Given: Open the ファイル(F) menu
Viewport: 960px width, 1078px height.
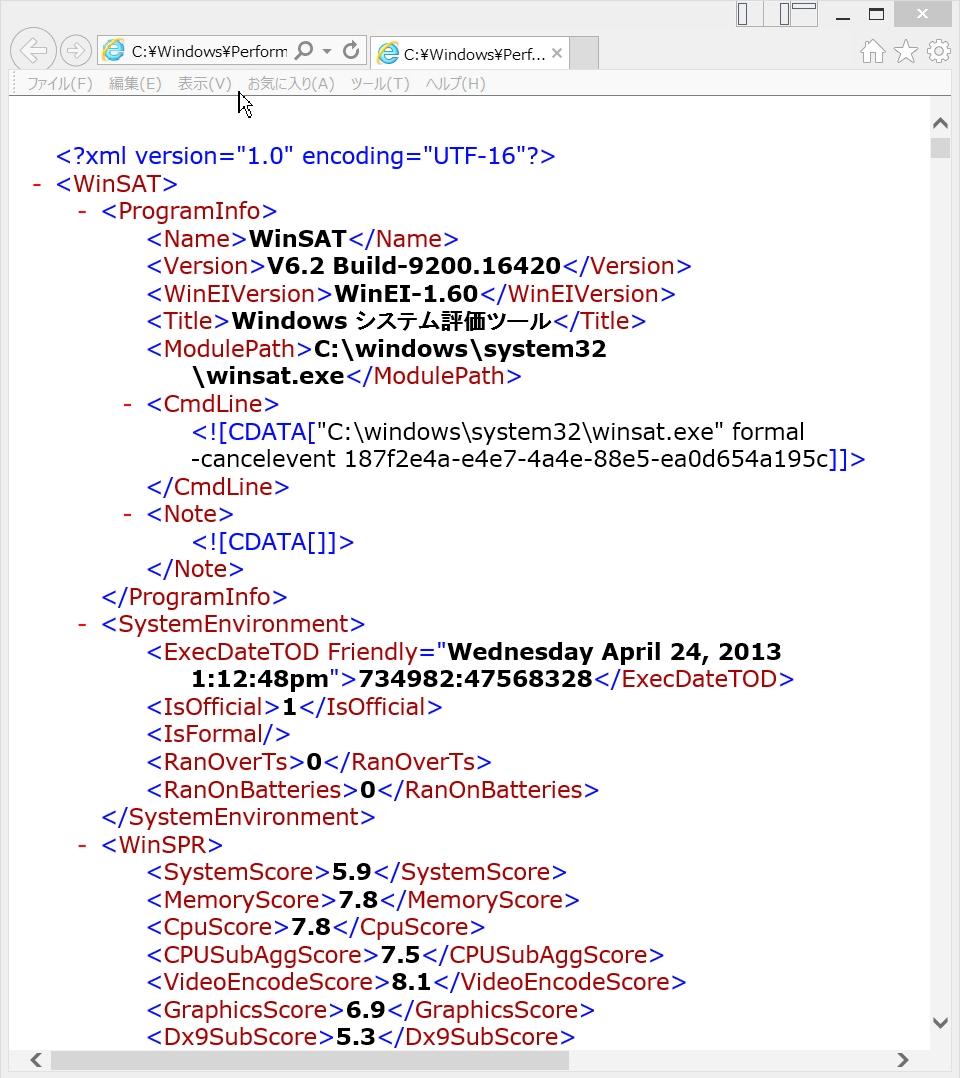Looking at the screenshot, I should click(59, 84).
